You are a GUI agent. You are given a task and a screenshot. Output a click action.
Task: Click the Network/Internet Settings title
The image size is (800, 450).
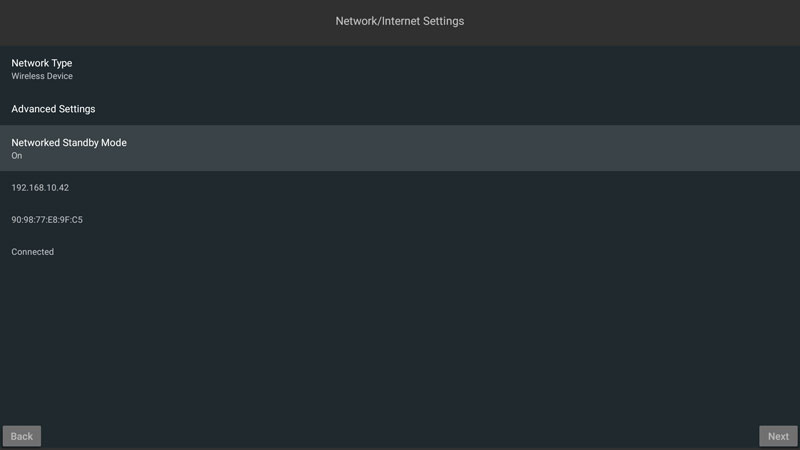400,21
